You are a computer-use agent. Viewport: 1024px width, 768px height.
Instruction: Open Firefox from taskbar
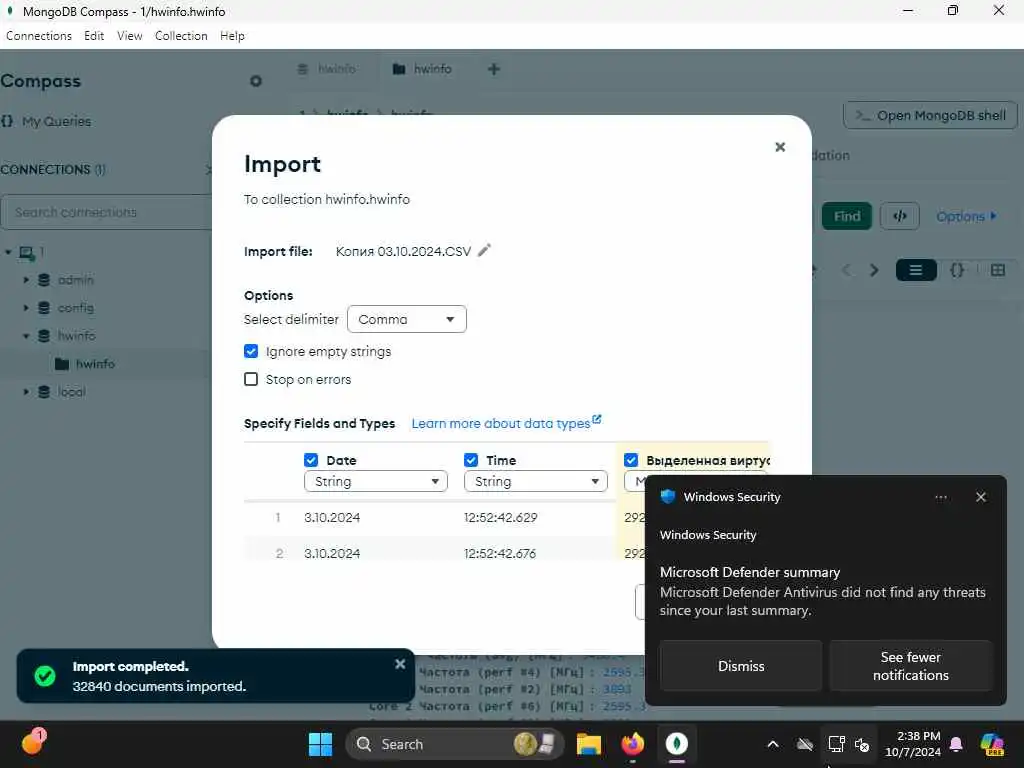pos(632,744)
